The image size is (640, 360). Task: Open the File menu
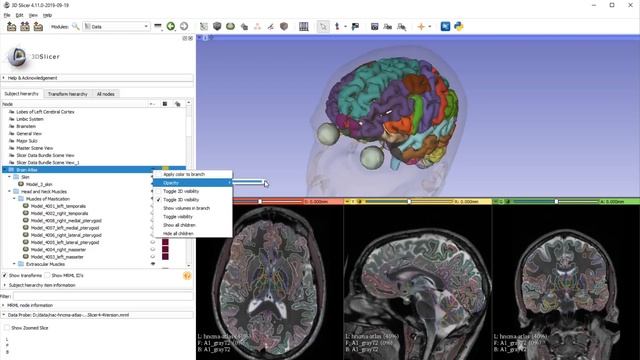(7, 15)
